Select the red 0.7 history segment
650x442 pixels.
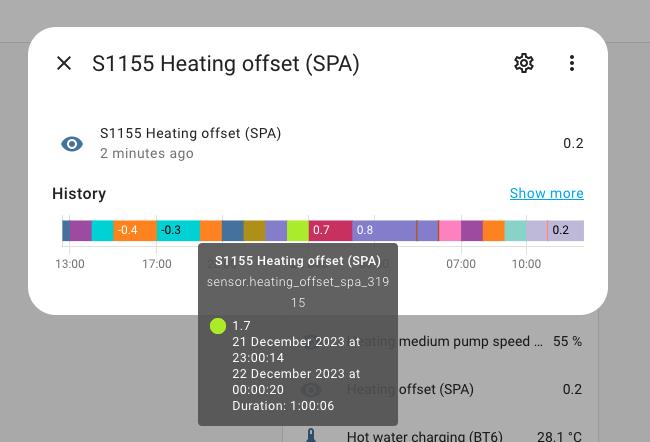pos(330,230)
